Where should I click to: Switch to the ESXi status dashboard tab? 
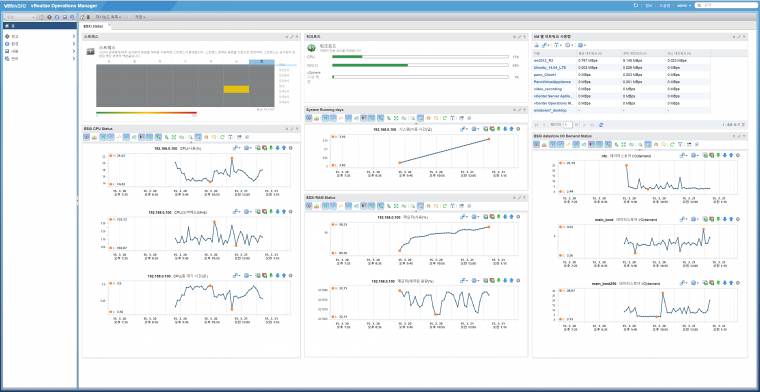tap(93, 26)
